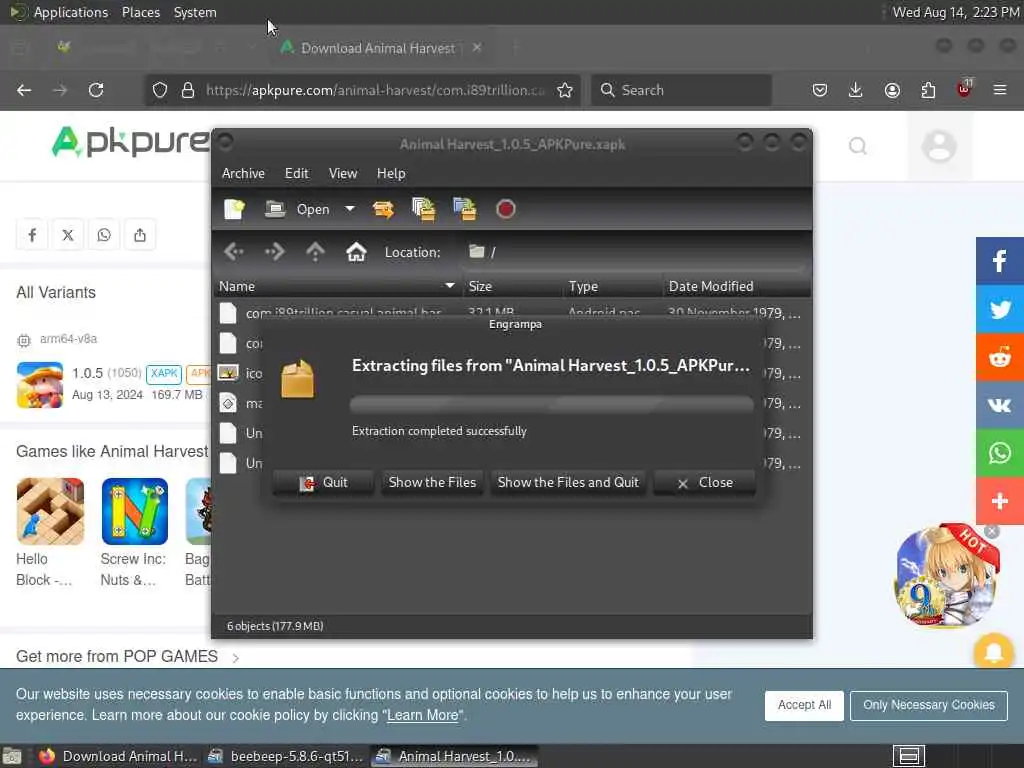Screen dimensions: 1024x768
Task: Go back in Firefox browser
Action: click(24, 90)
